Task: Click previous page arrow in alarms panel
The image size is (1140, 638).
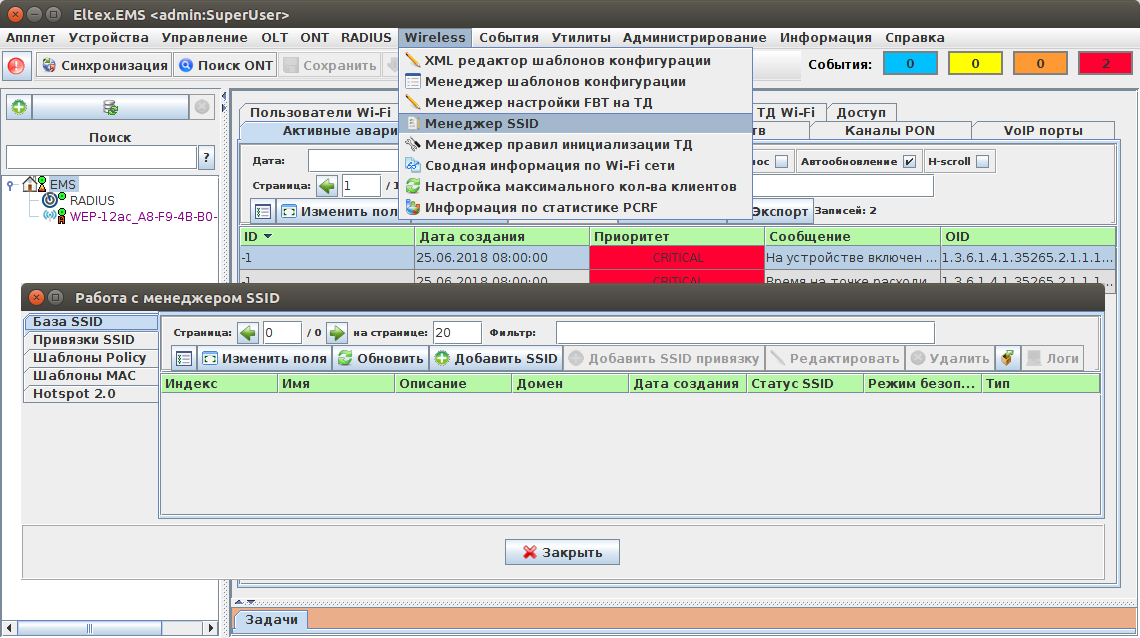Action: [x=327, y=186]
